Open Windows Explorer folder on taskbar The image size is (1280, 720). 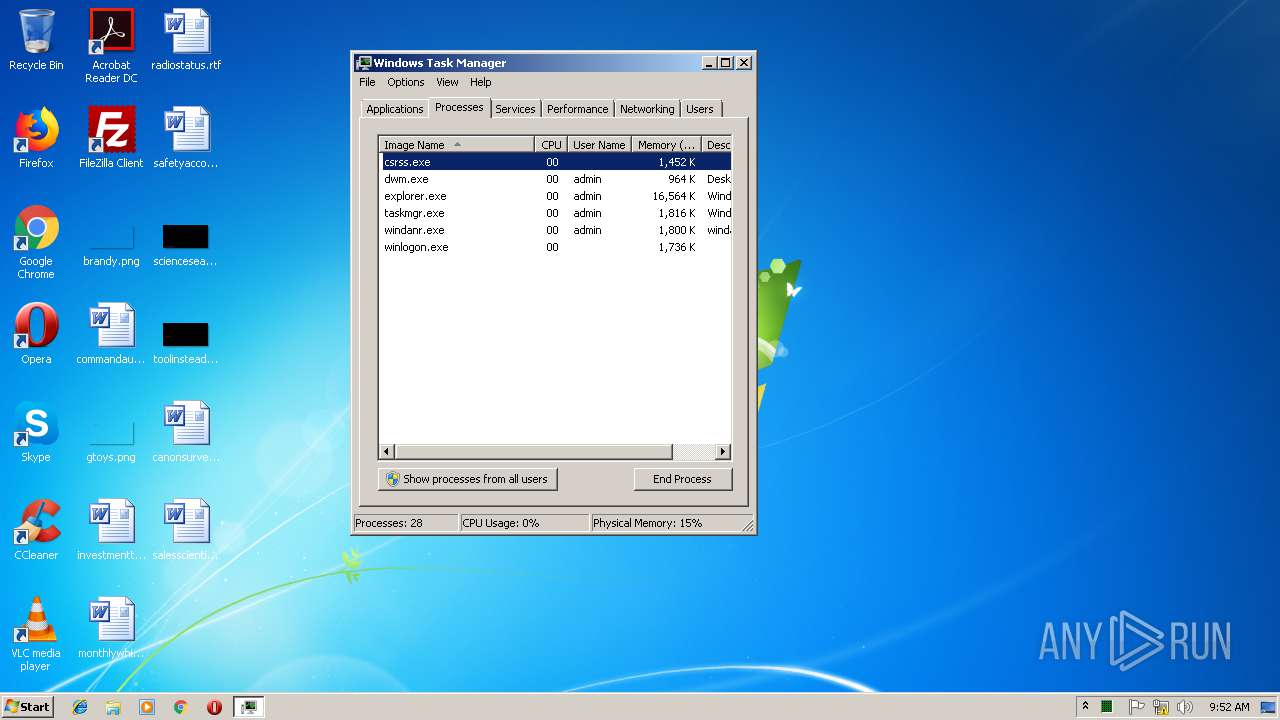coord(113,707)
